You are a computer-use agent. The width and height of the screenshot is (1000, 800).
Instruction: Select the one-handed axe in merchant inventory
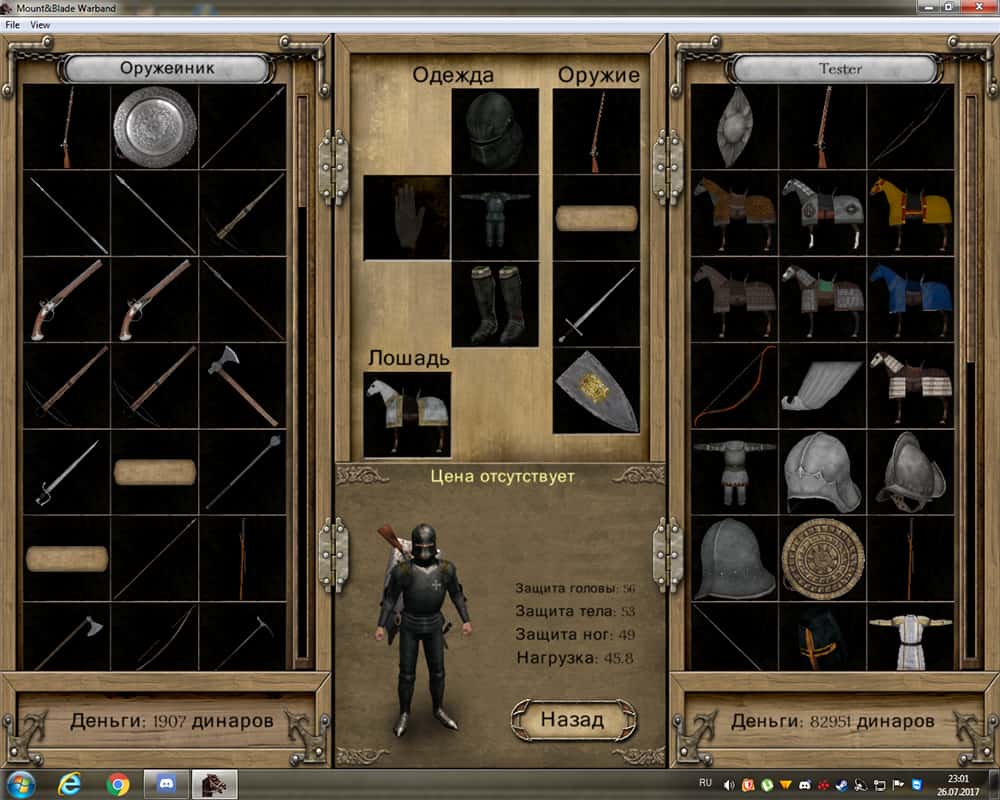pyautogui.click(x=242, y=386)
